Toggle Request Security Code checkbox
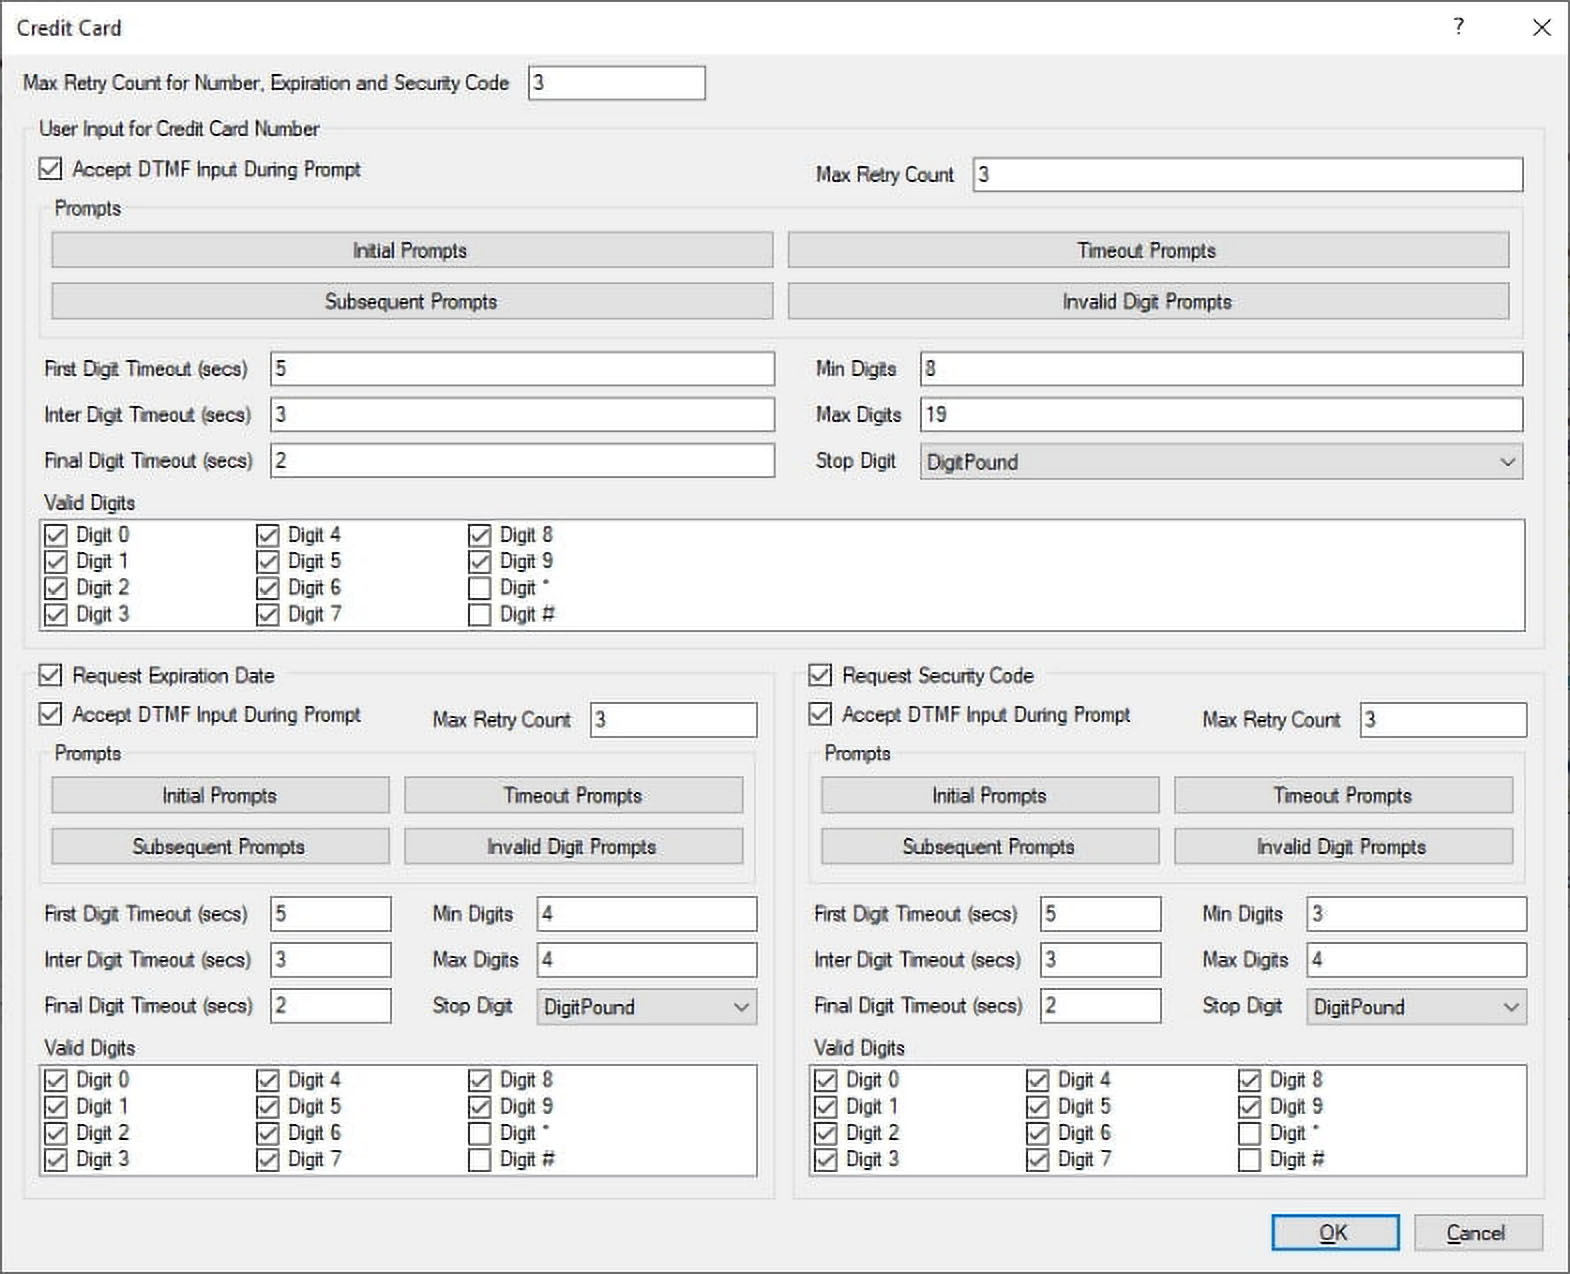1570x1274 pixels. tap(821, 675)
